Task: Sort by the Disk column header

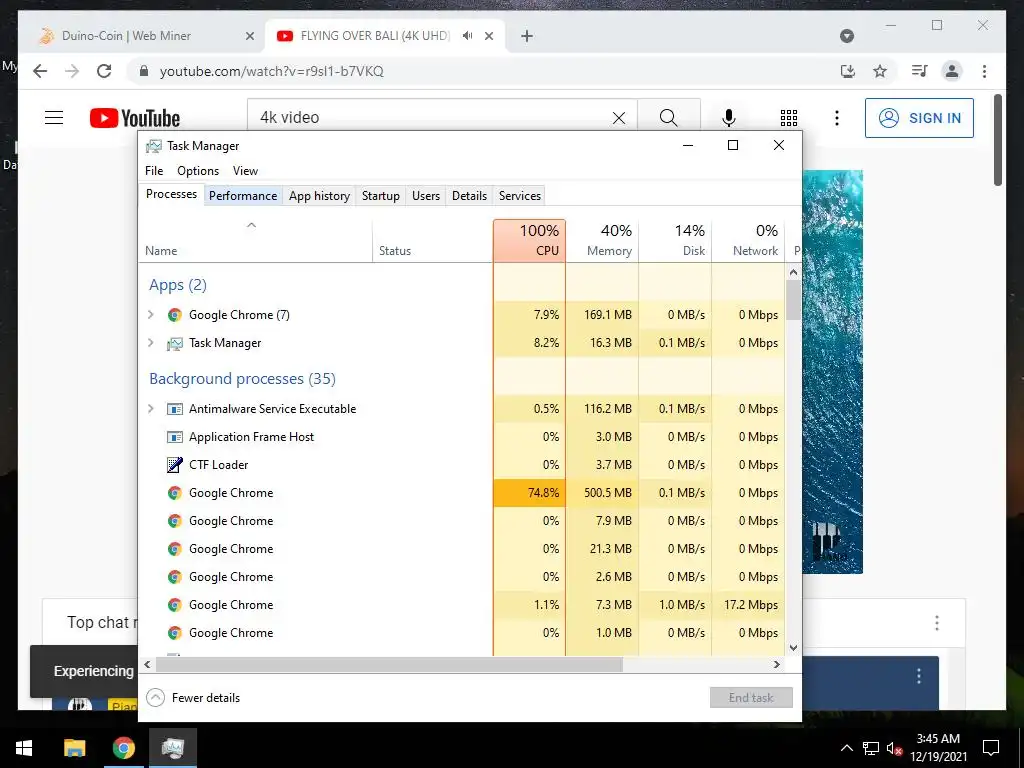Action: pyautogui.click(x=675, y=240)
